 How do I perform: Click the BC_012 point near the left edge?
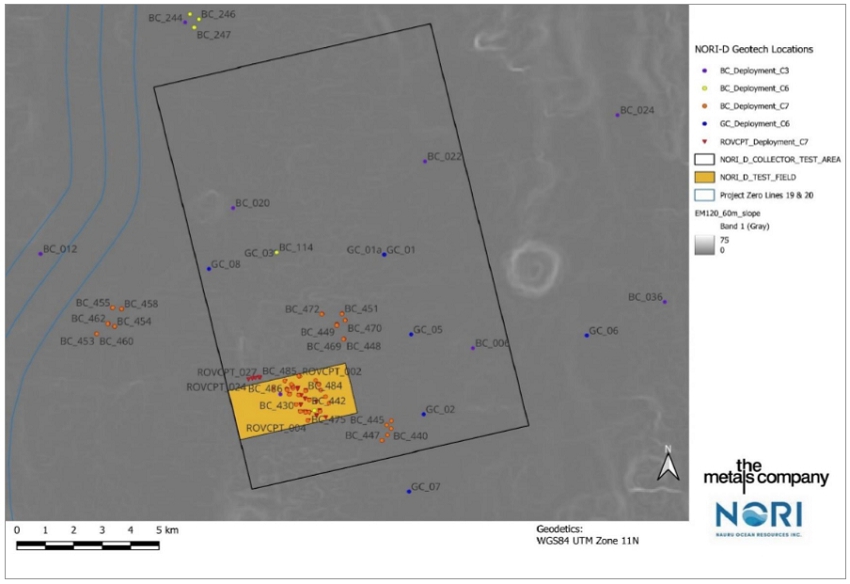coord(41,253)
